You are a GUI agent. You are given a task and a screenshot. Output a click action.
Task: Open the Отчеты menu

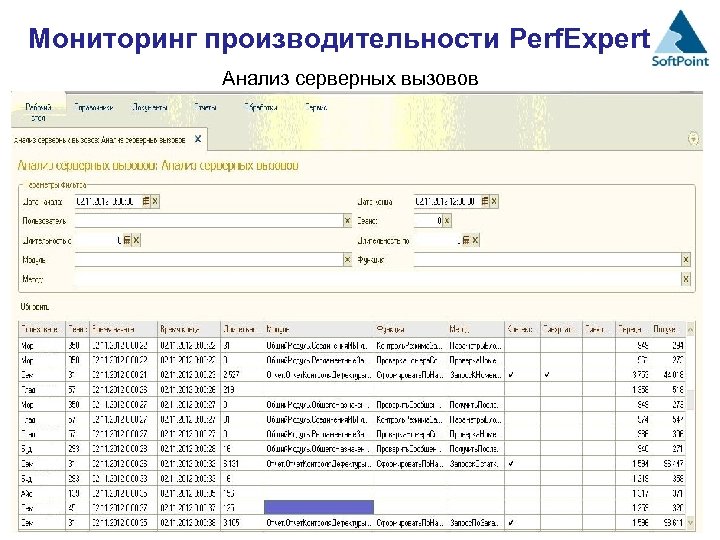(x=205, y=107)
